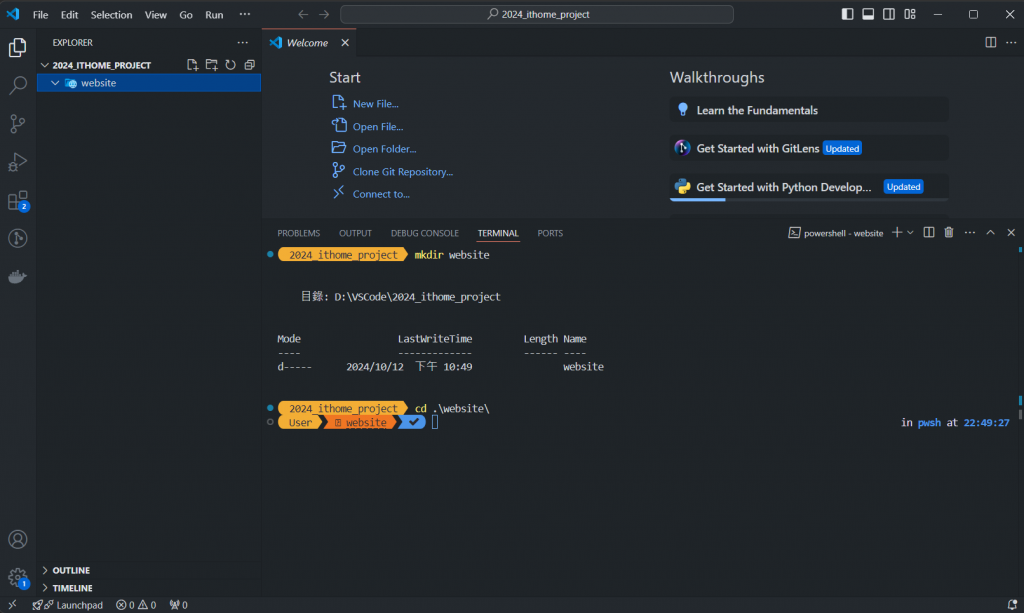Open the GitLens view icon
Image resolution: width=1024 pixels, height=613 pixels.
18,238
